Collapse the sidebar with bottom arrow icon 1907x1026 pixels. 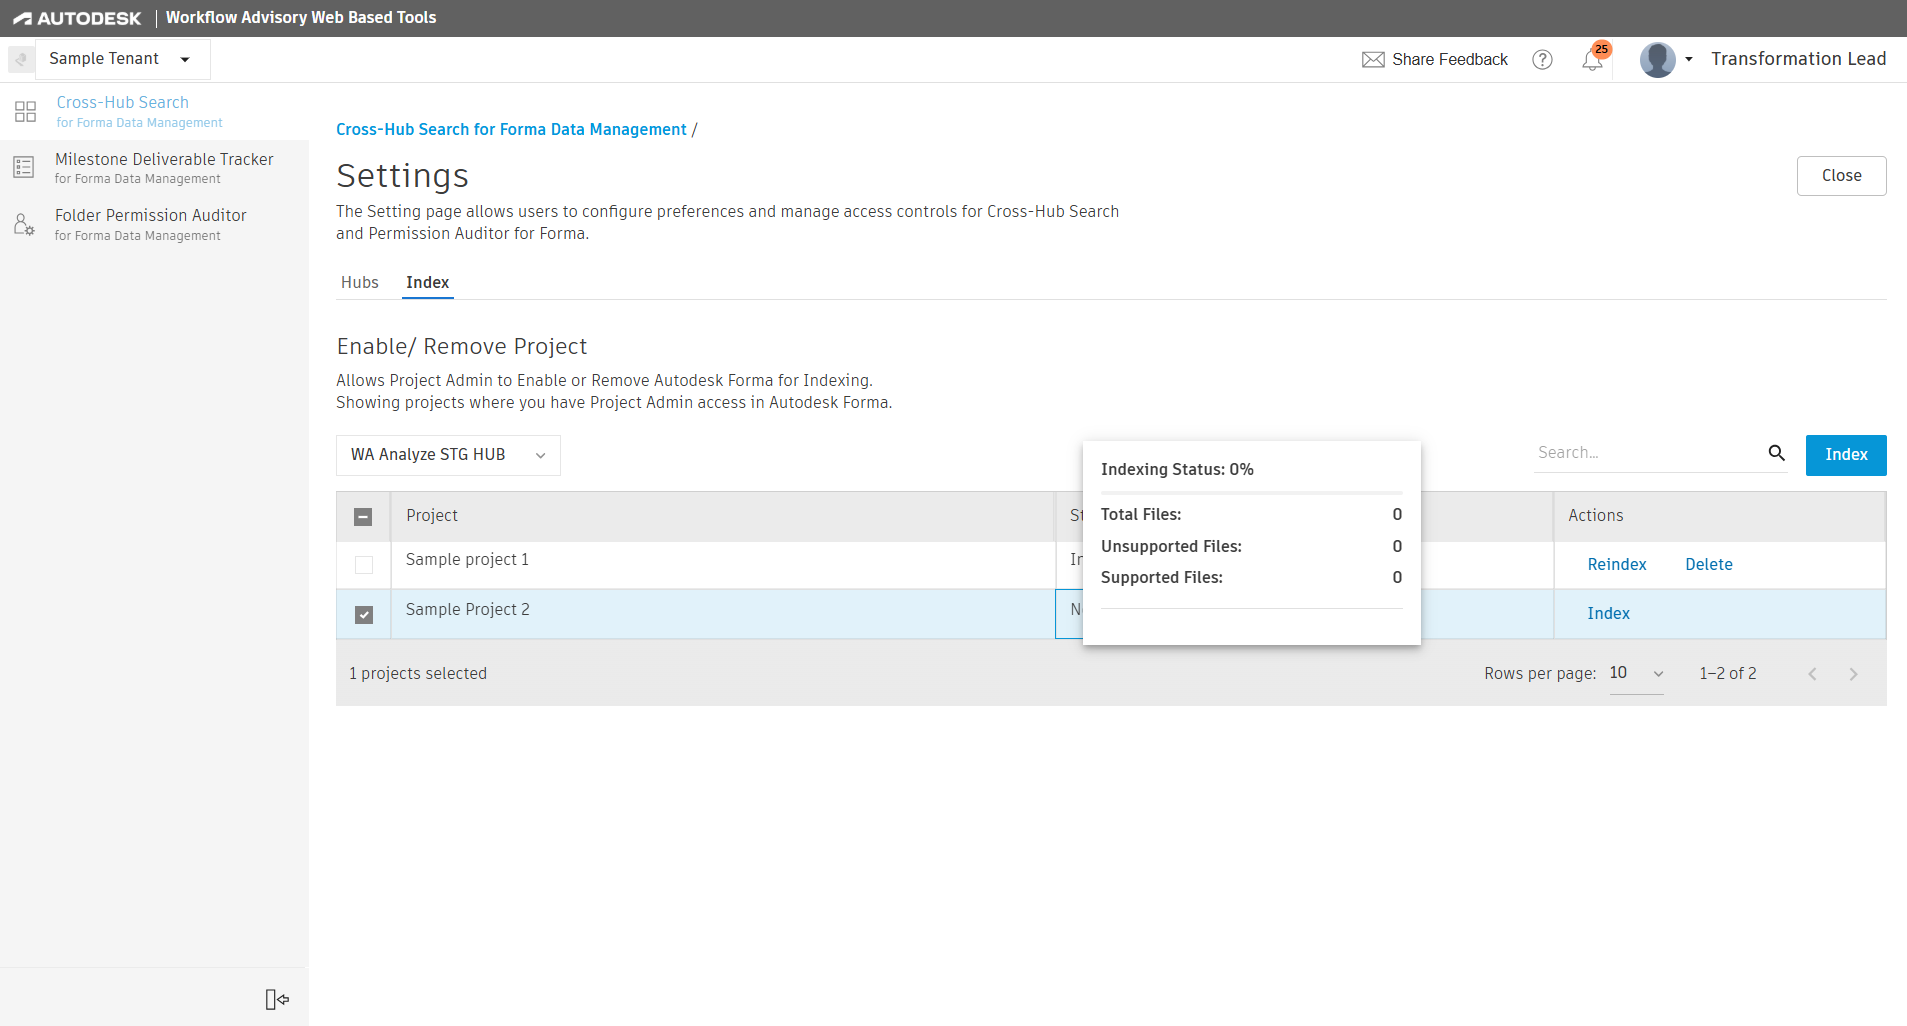tap(277, 999)
